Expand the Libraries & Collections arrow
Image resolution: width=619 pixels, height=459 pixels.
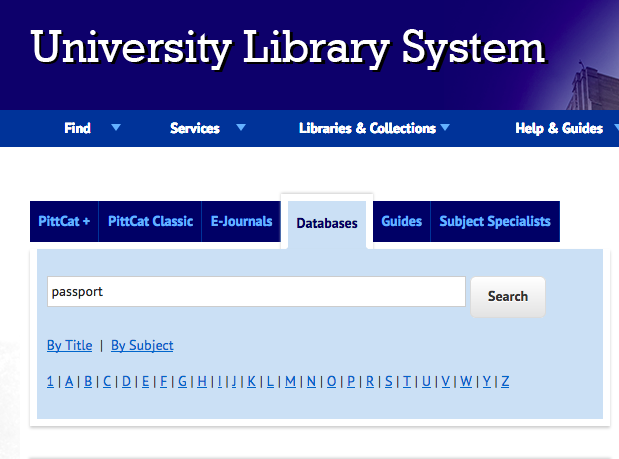(x=445, y=127)
